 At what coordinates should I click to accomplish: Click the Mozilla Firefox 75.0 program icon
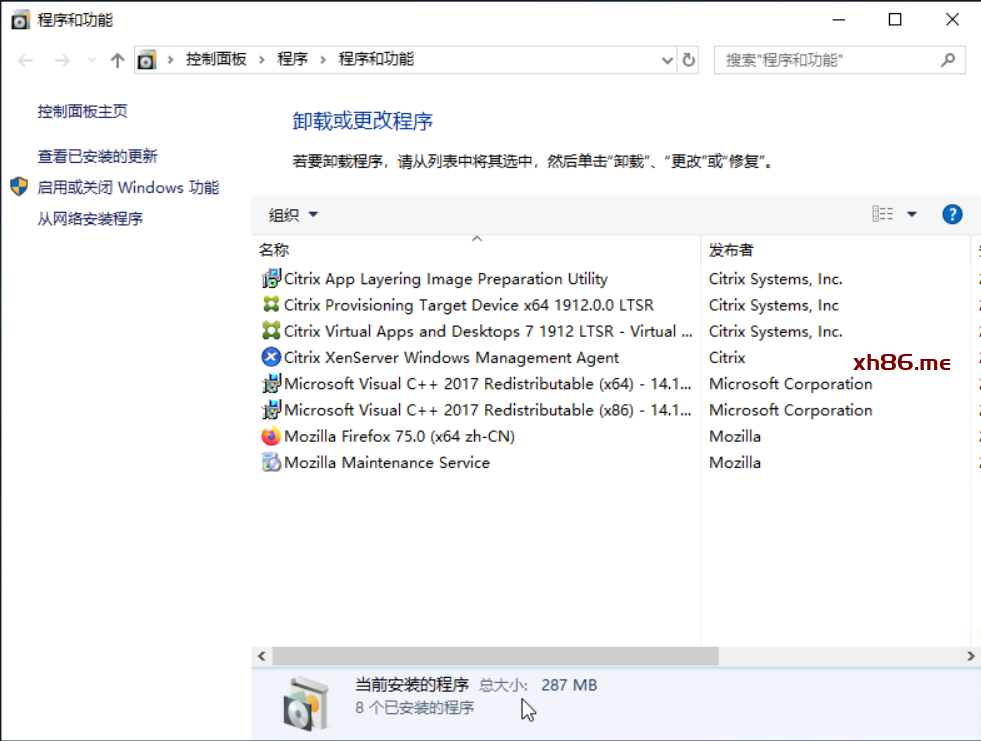click(x=270, y=436)
